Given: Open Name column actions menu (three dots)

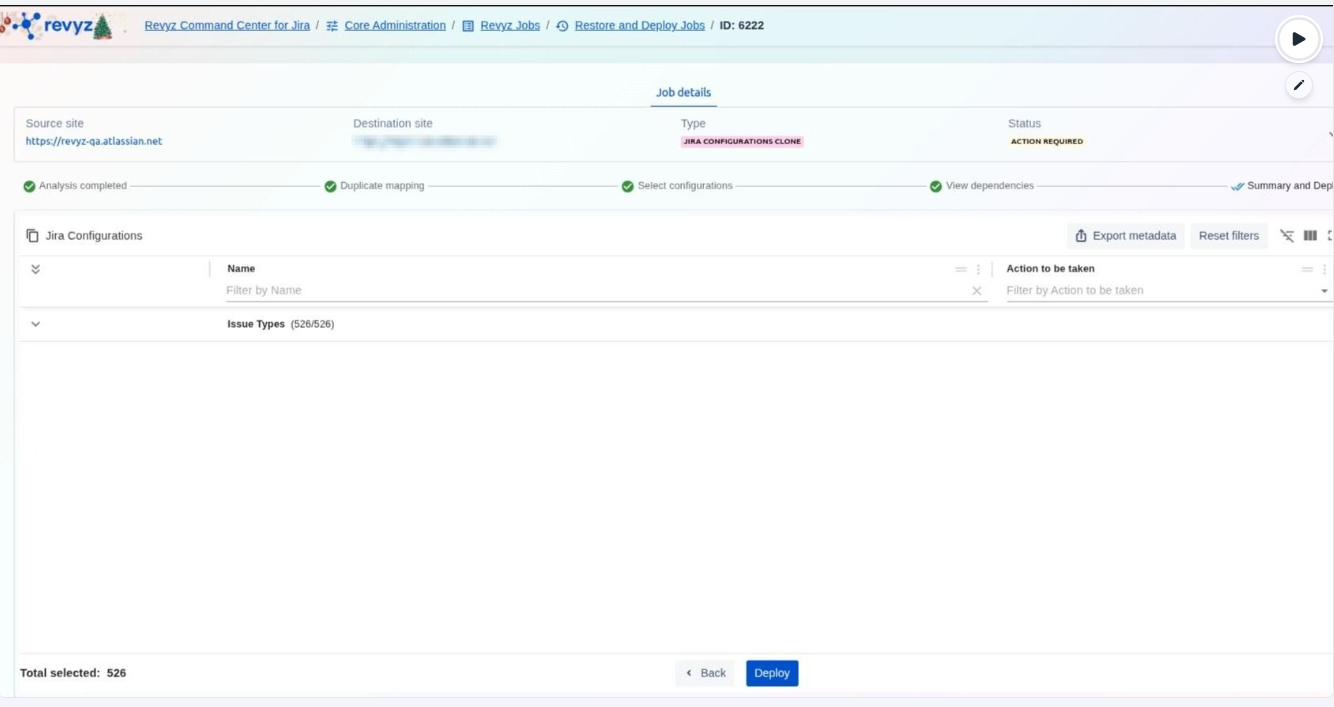Looking at the screenshot, I should point(978,269).
